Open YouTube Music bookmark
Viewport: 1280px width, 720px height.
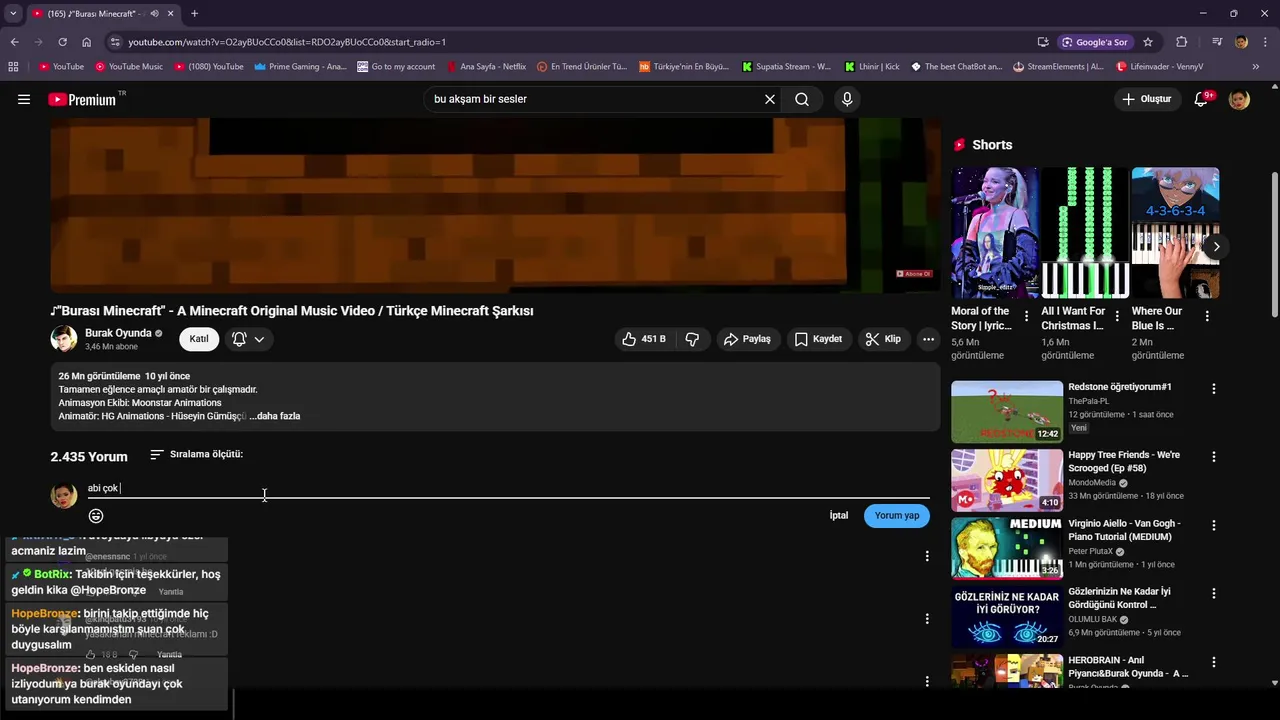[x=129, y=67]
